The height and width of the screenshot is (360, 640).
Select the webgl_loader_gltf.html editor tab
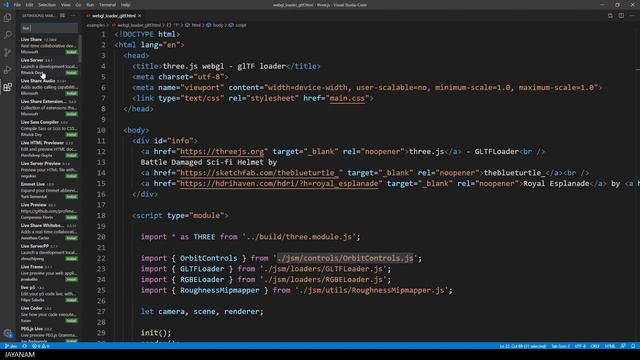pyautogui.click(x=113, y=16)
